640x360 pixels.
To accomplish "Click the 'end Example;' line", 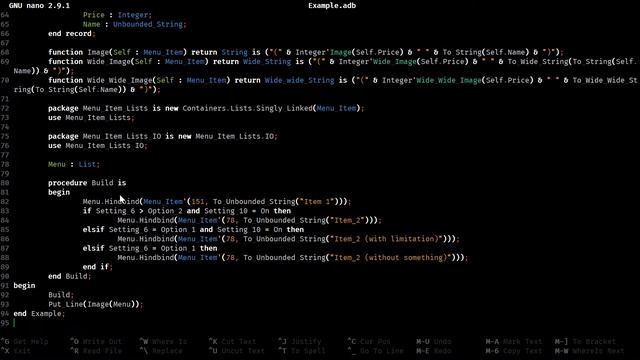I will [x=39, y=314].
